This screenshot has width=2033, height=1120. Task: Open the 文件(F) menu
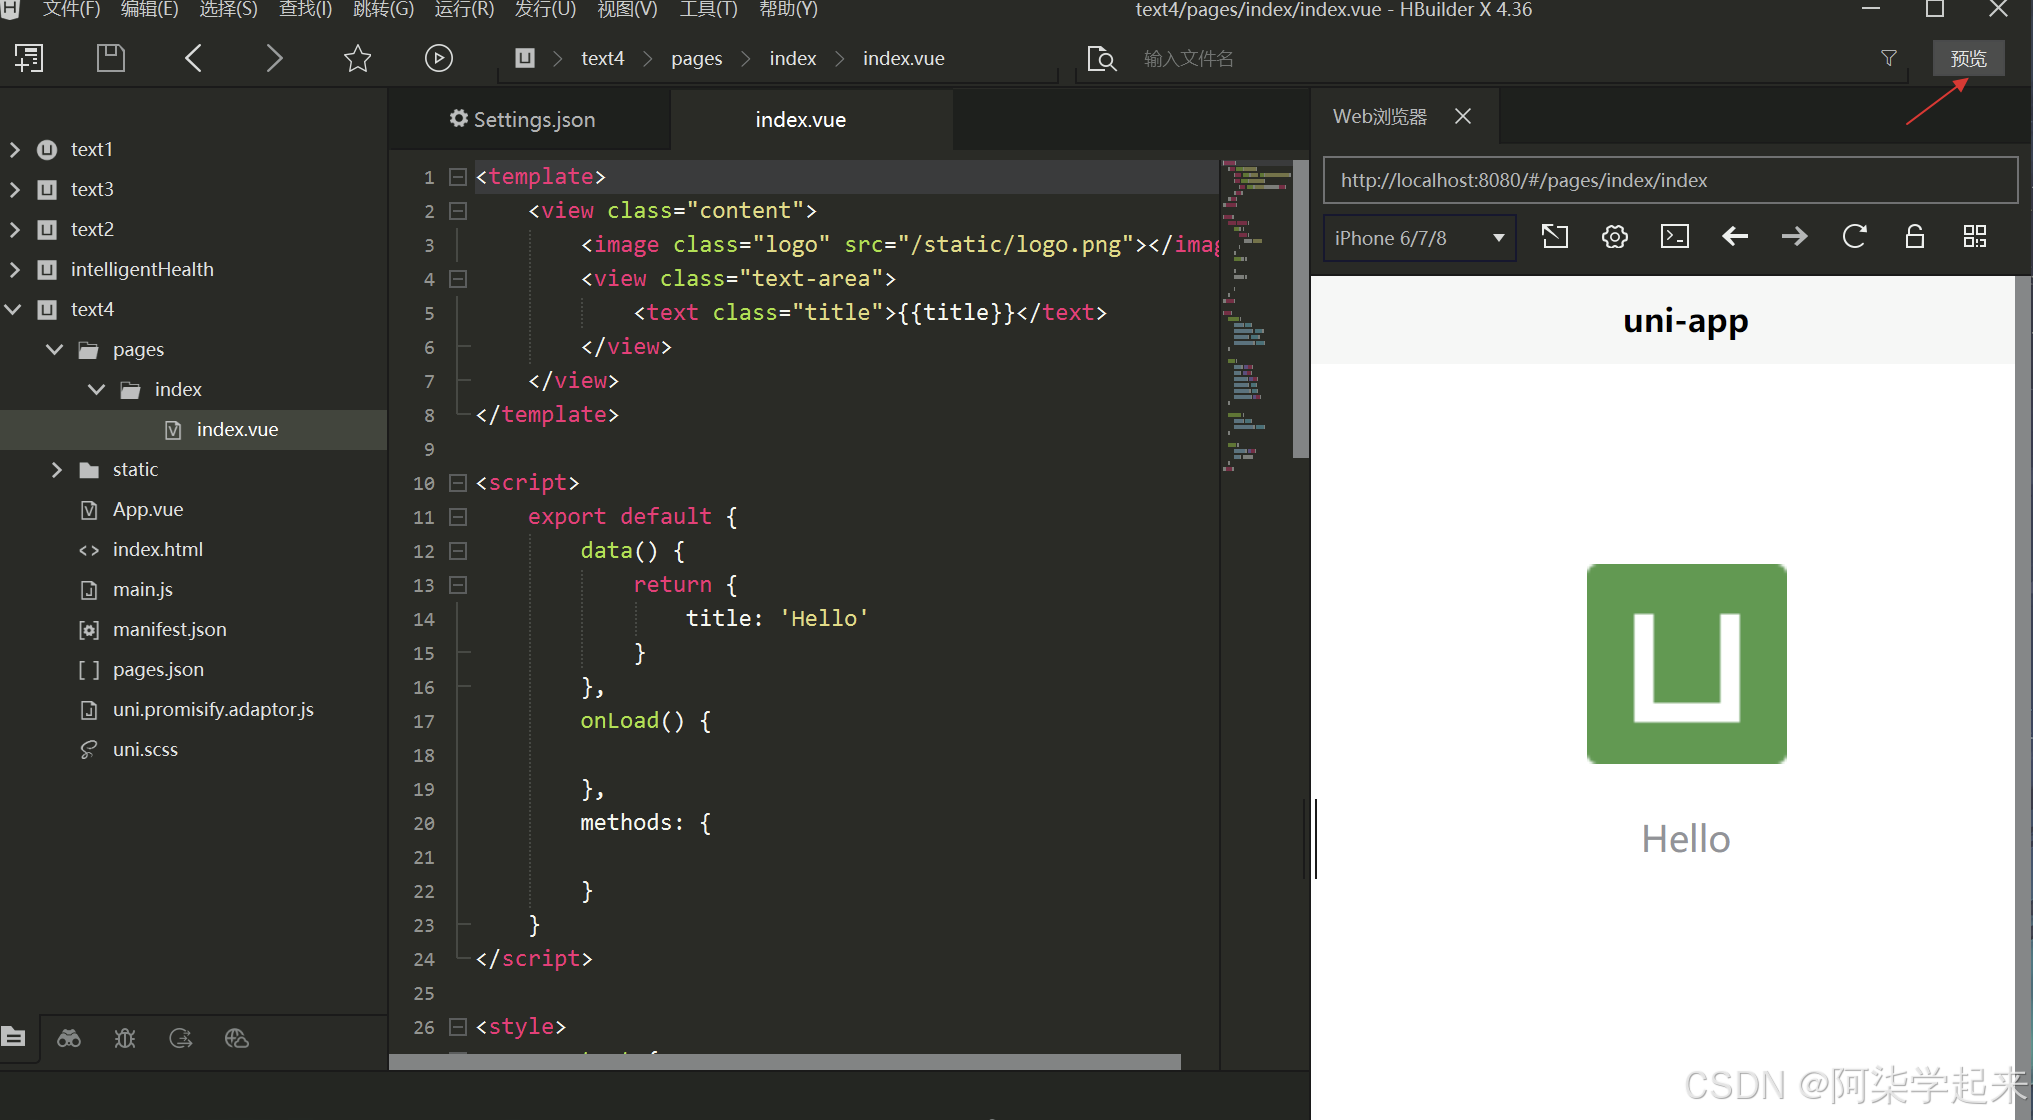click(x=71, y=10)
